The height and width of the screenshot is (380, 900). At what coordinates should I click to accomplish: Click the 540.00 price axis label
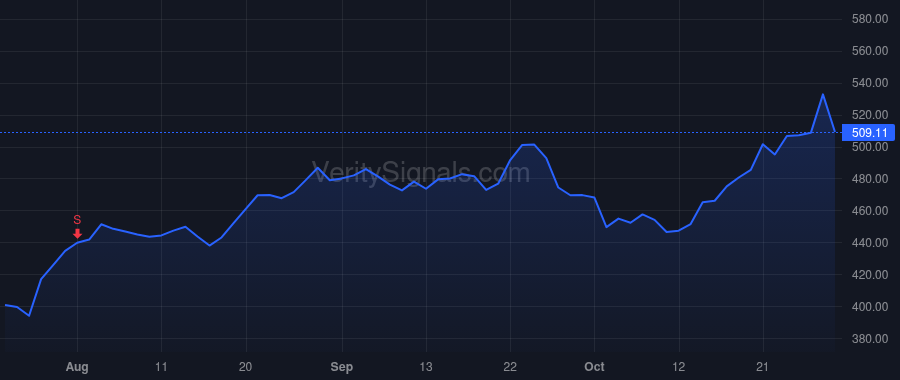click(x=870, y=83)
